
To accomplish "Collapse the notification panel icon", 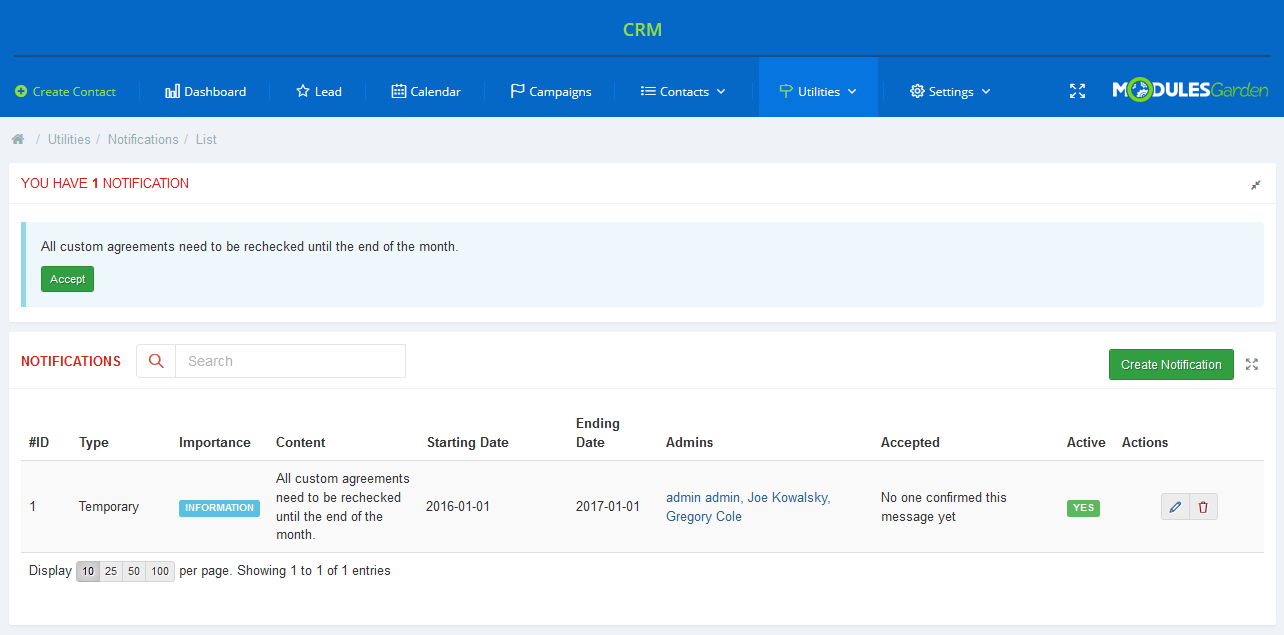I will [x=1256, y=185].
